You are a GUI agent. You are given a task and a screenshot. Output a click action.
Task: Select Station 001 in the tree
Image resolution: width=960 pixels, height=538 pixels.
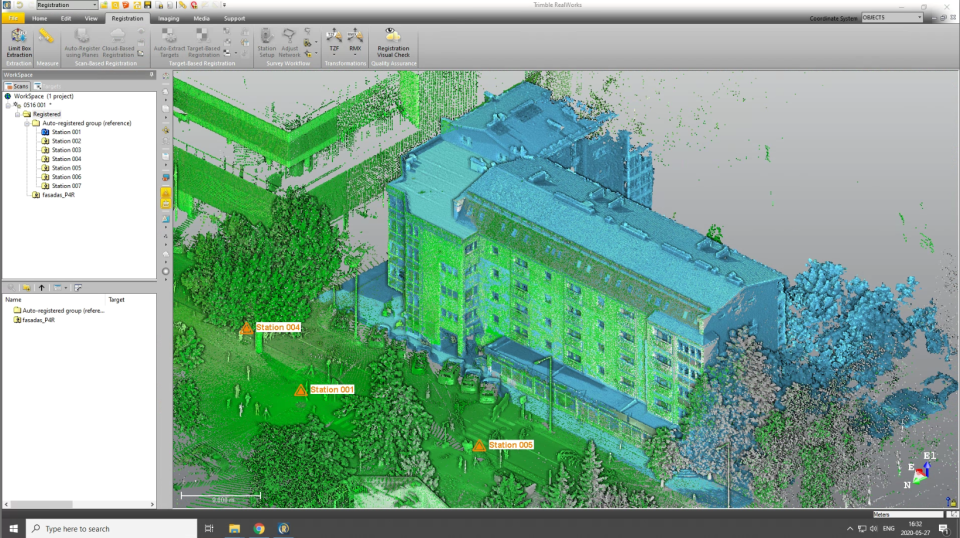[x=66, y=132]
